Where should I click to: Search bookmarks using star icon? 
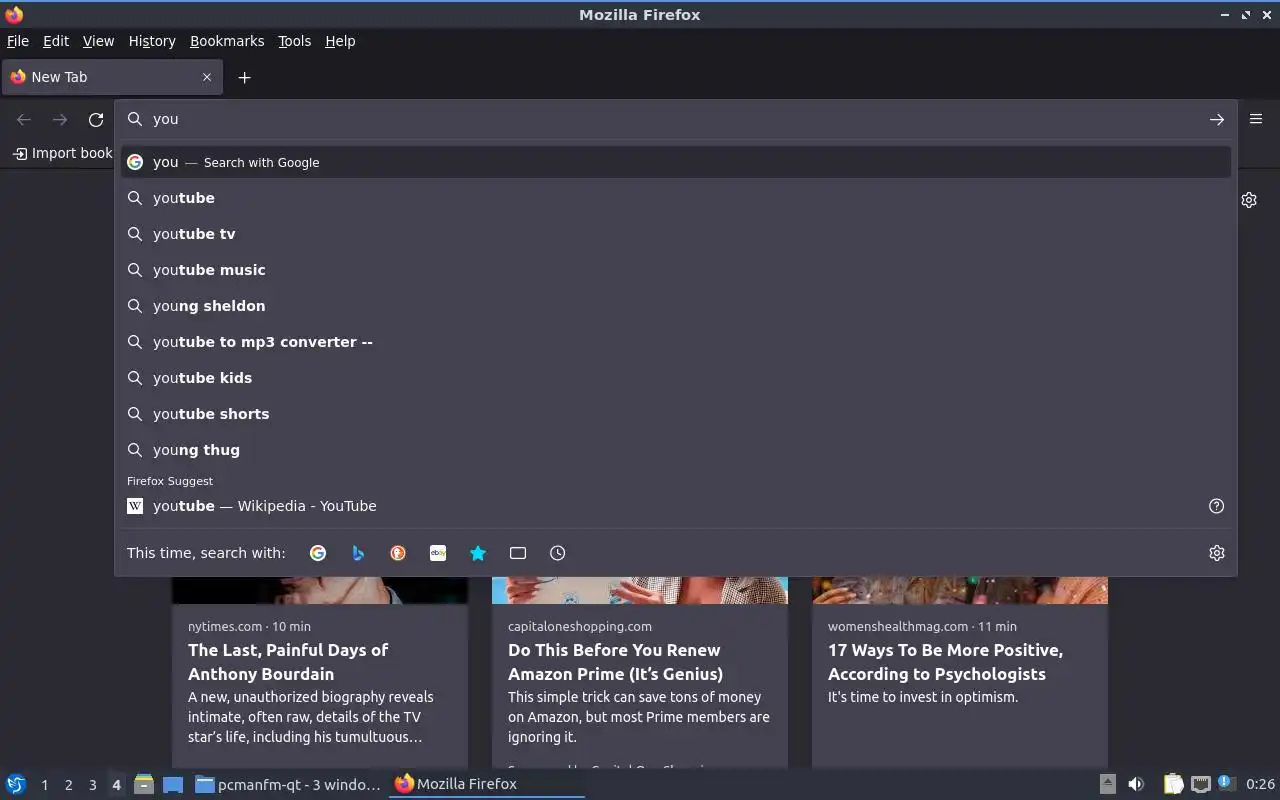coord(478,553)
